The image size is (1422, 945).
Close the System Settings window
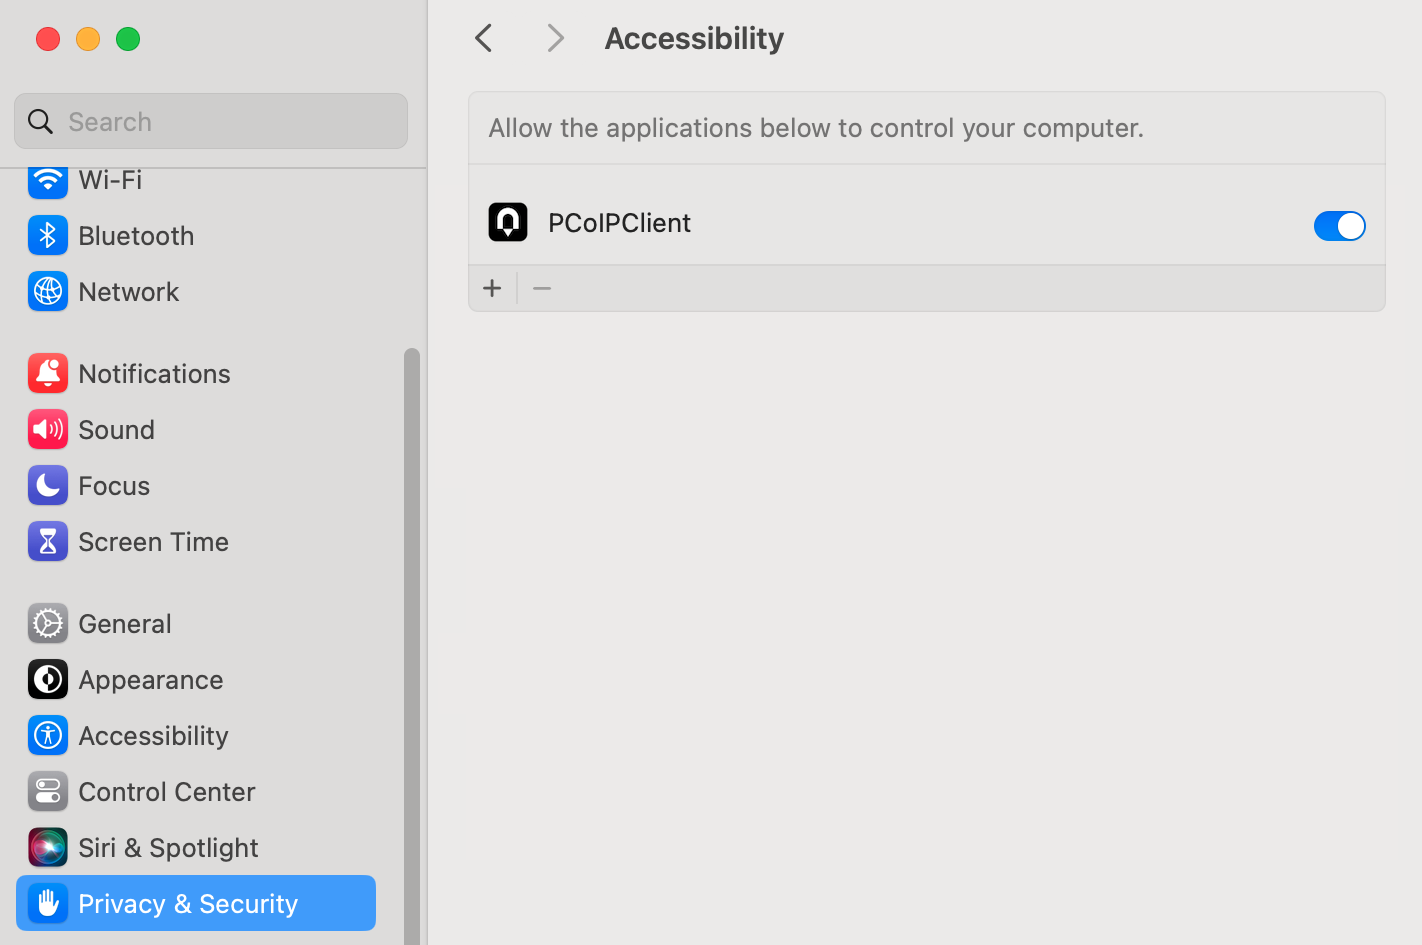coord(48,39)
